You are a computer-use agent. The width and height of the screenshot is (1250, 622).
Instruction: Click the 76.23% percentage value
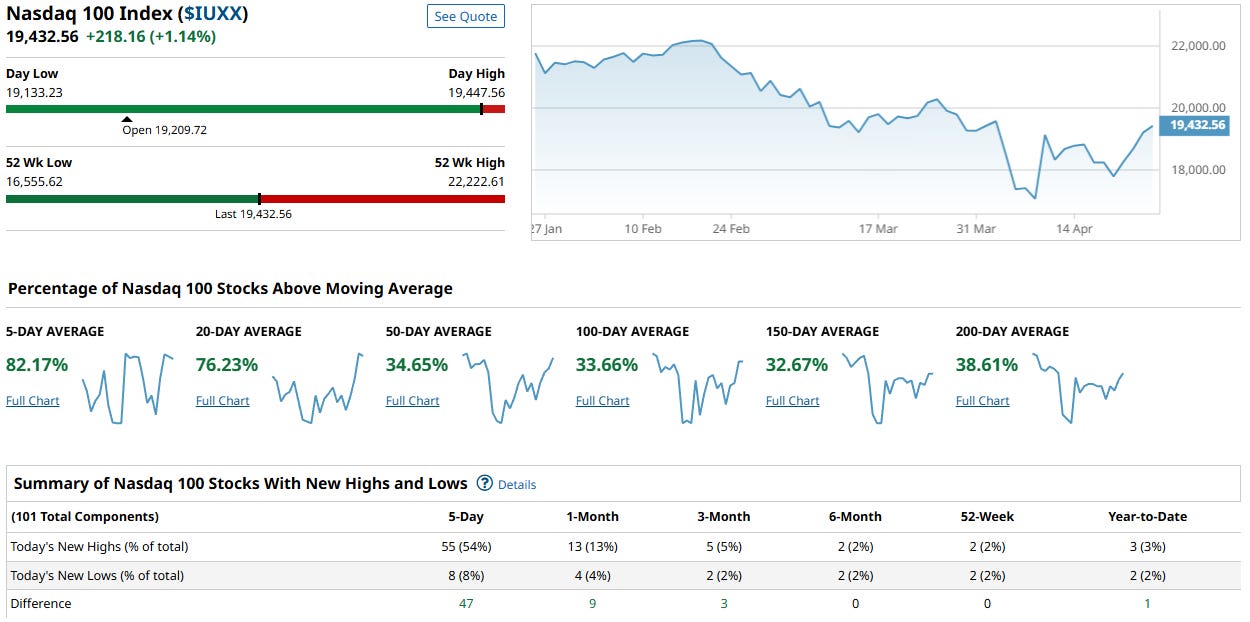click(227, 365)
